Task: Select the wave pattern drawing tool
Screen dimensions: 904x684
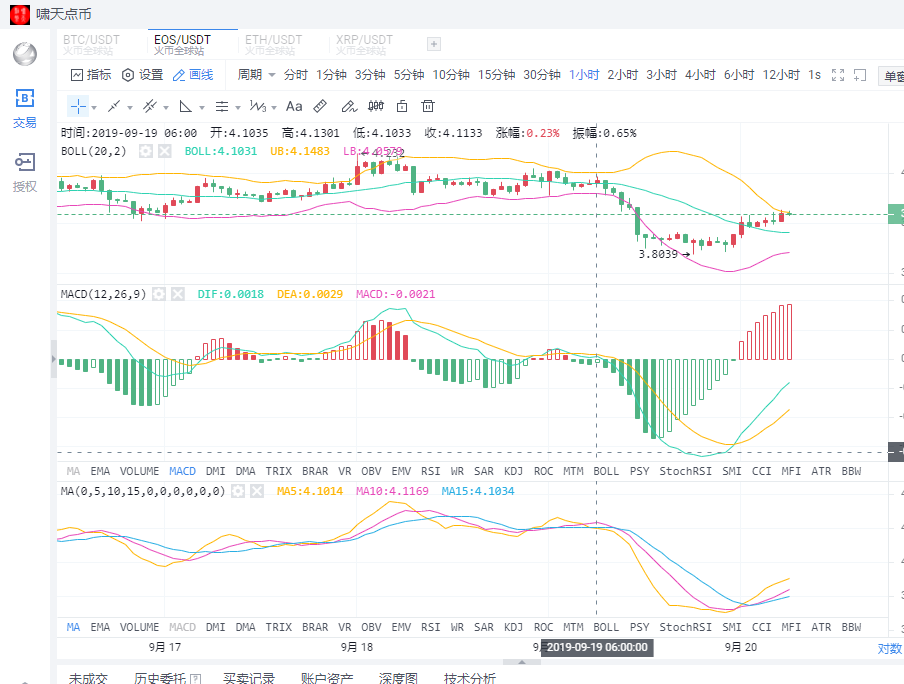Action: [x=258, y=106]
